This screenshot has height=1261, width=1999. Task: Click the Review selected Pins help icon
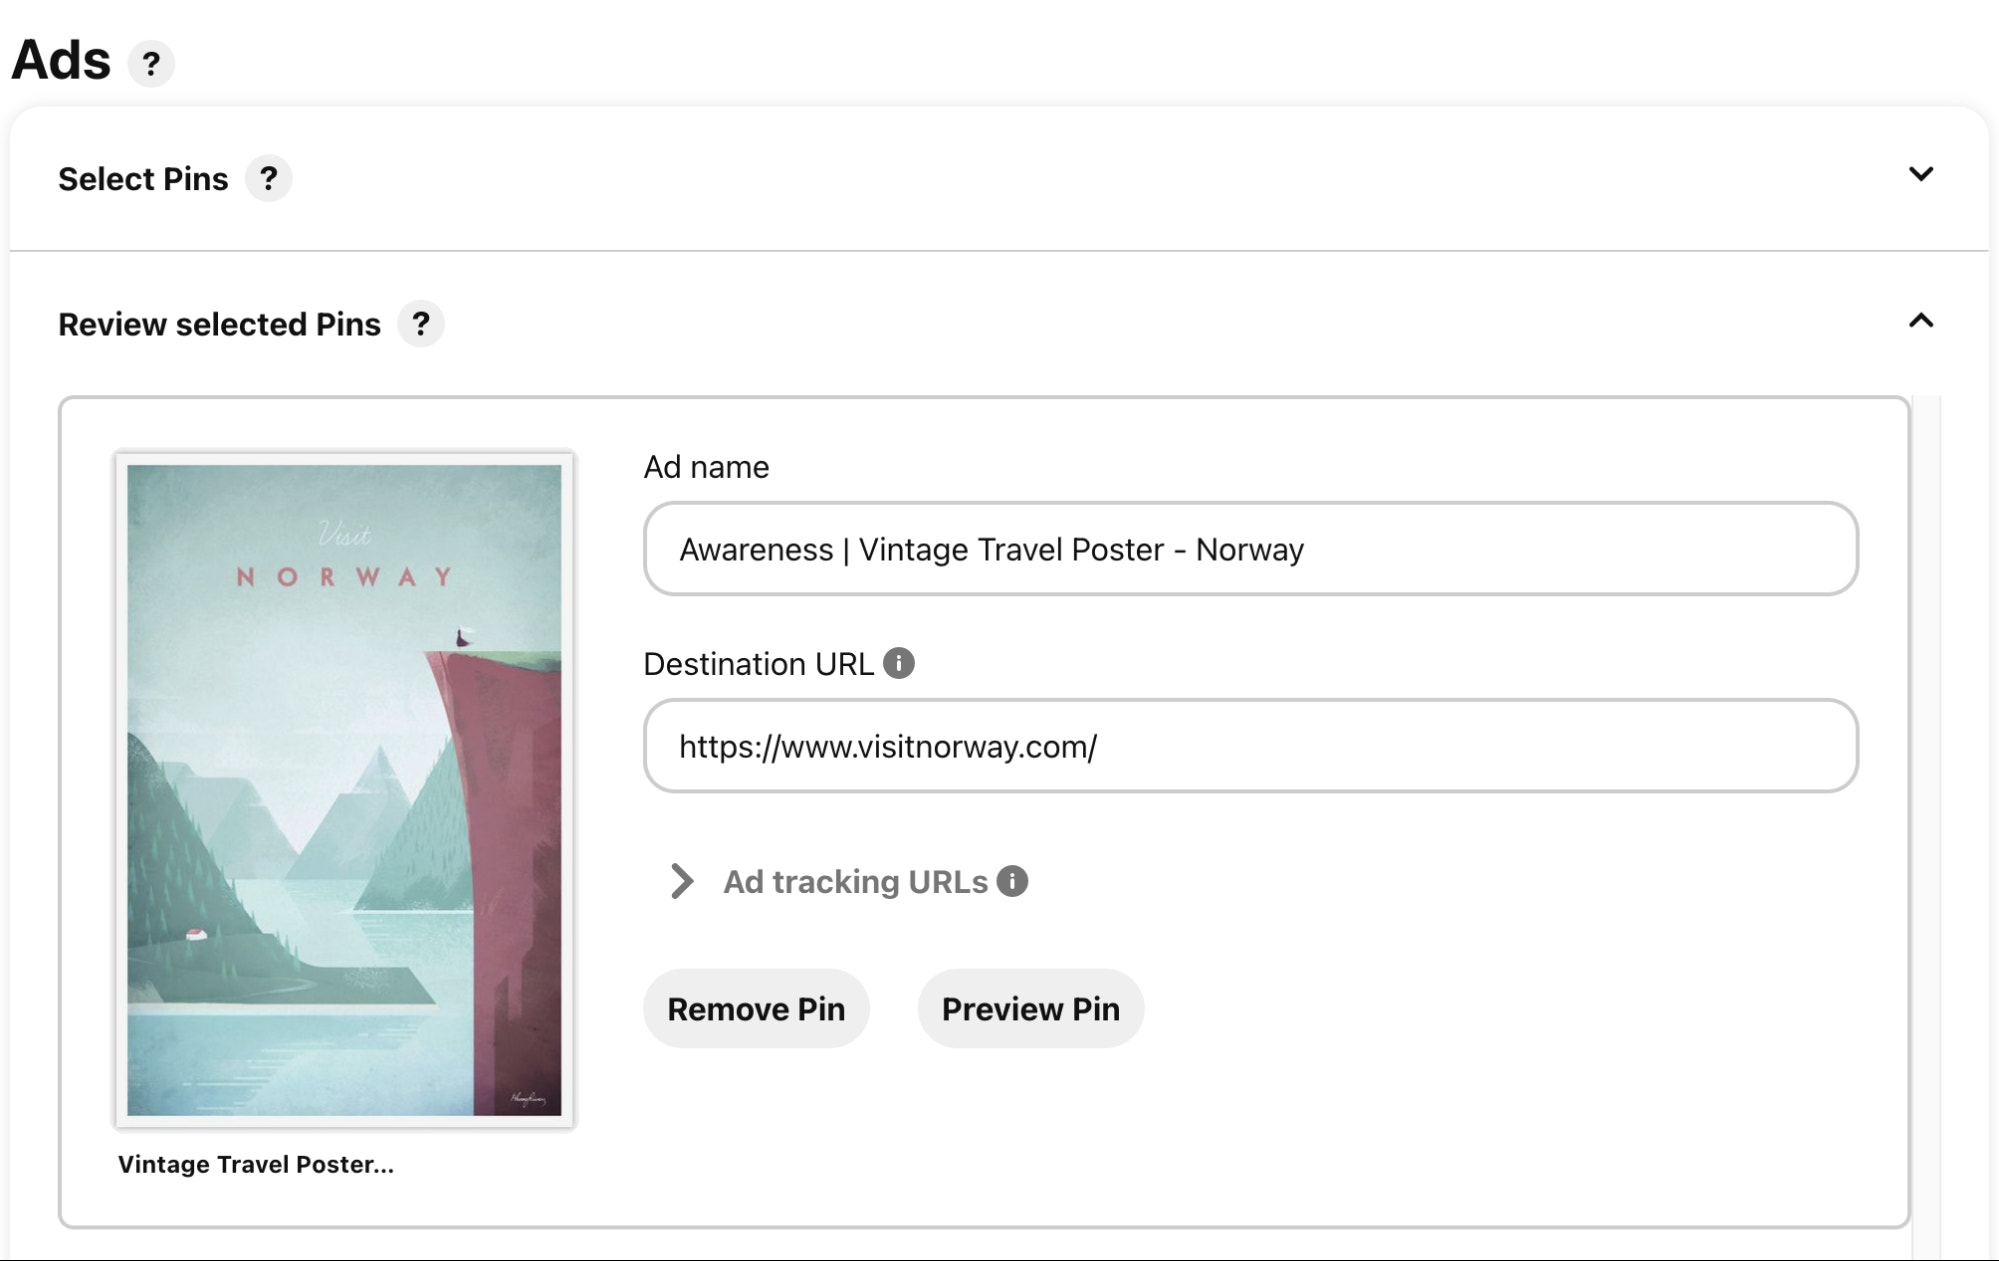[x=421, y=324]
